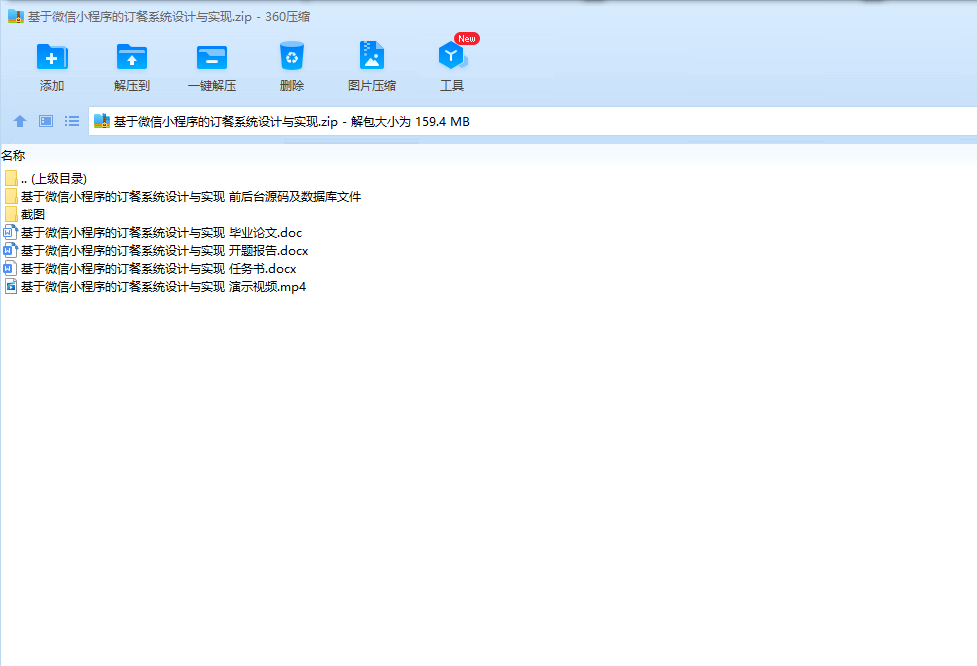Click the 名称 column header
This screenshot has height=666, width=977.
coord(13,155)
